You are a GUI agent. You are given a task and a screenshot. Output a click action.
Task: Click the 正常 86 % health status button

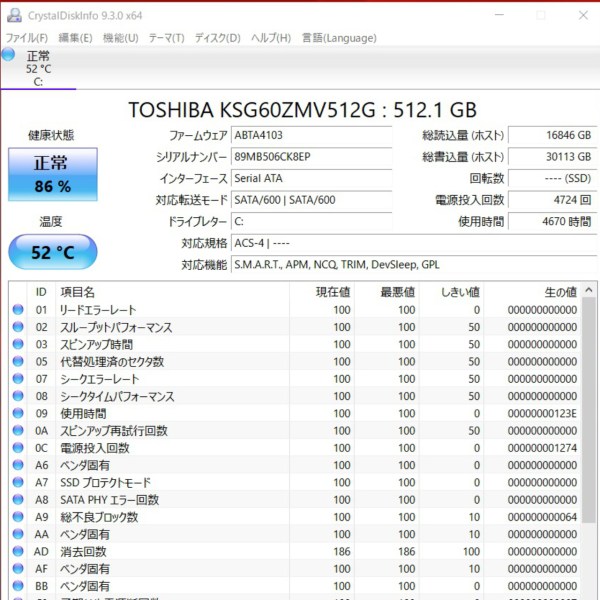click(53, 174)
